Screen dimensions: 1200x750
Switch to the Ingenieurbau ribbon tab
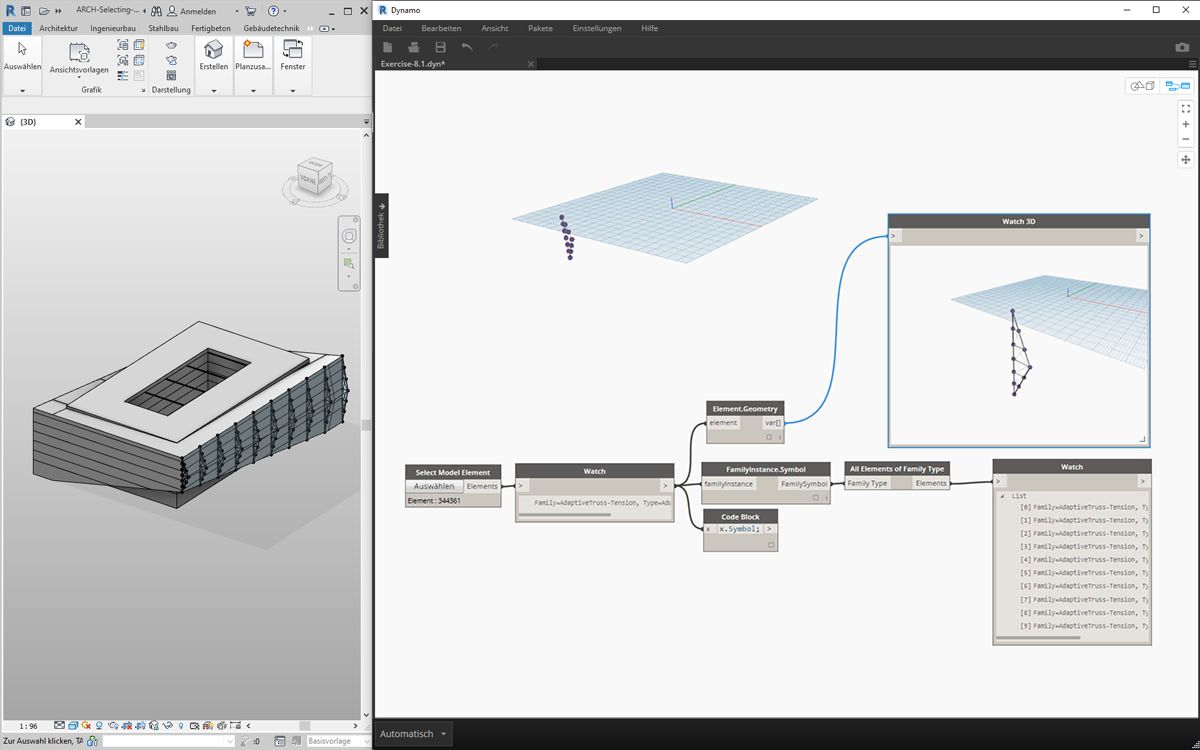(x=113, y=28)
